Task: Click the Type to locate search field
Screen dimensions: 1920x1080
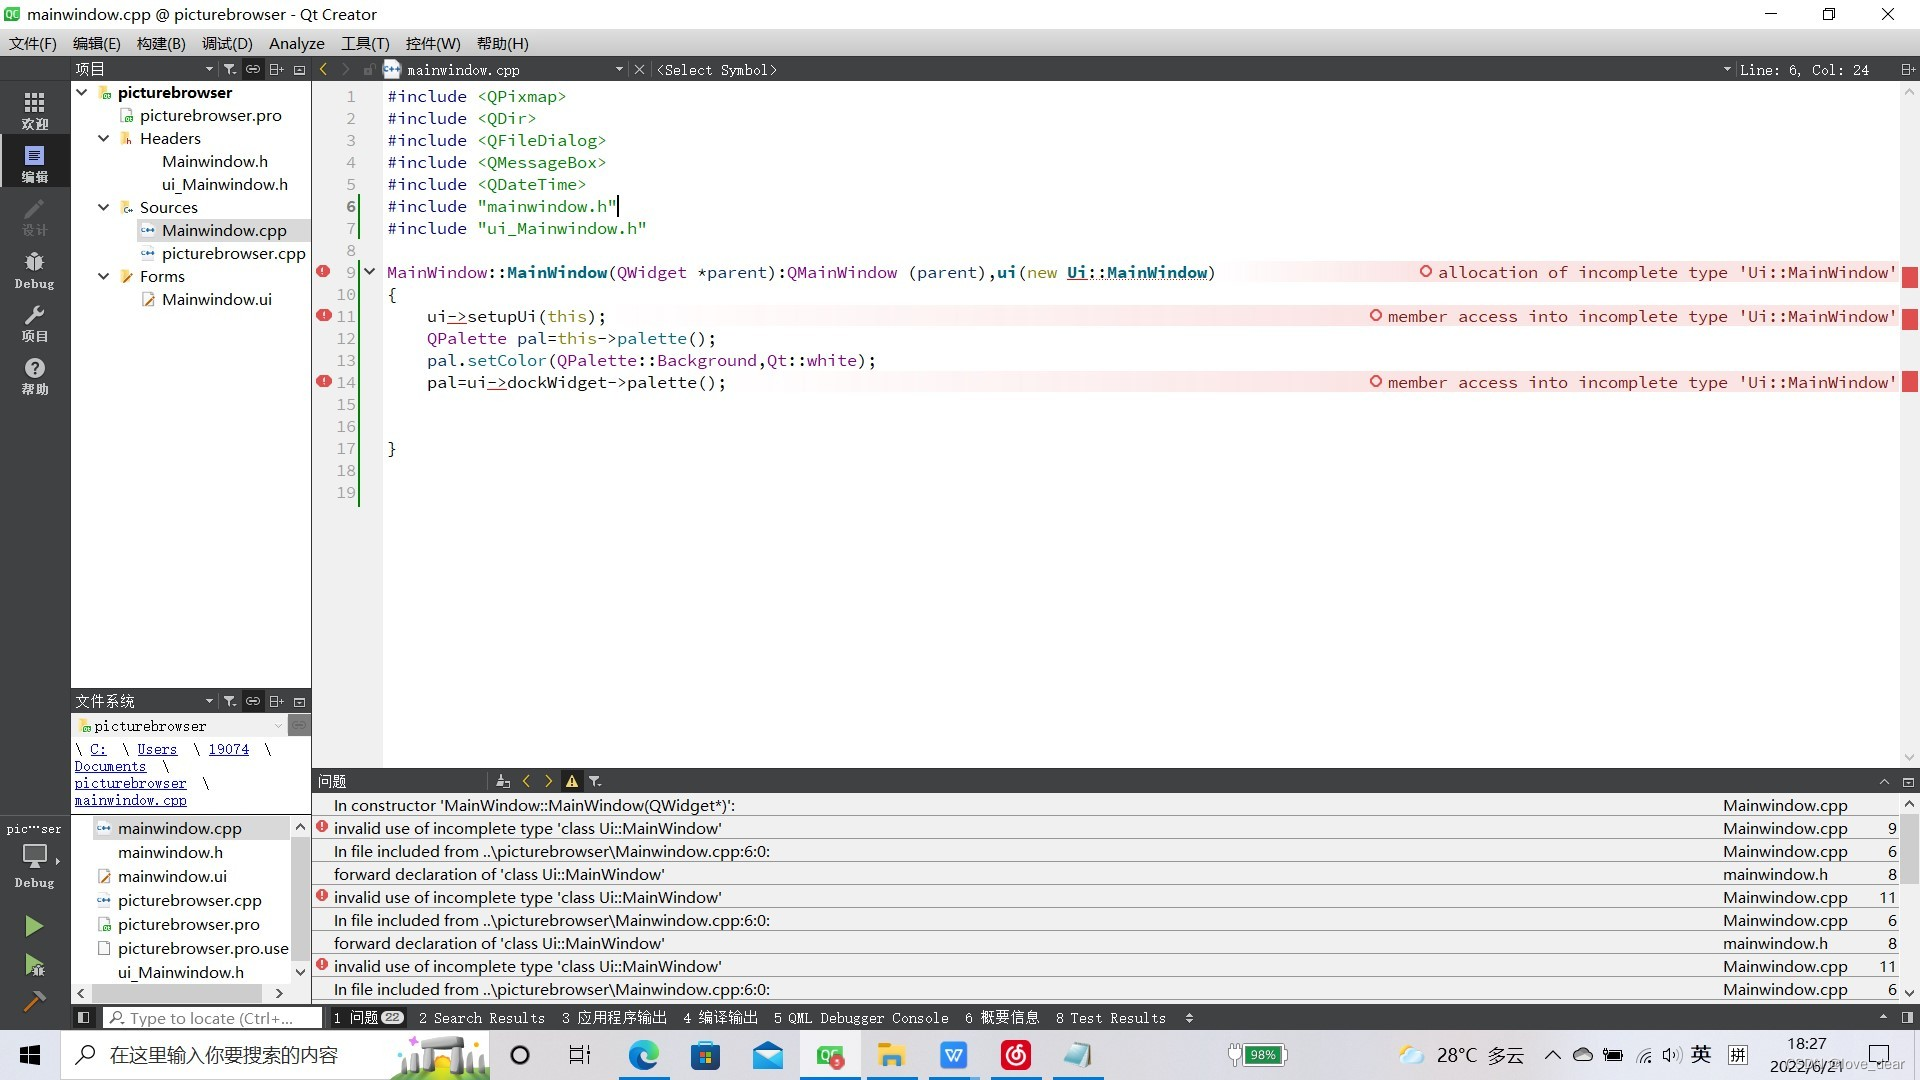Action: (210, 1018)
